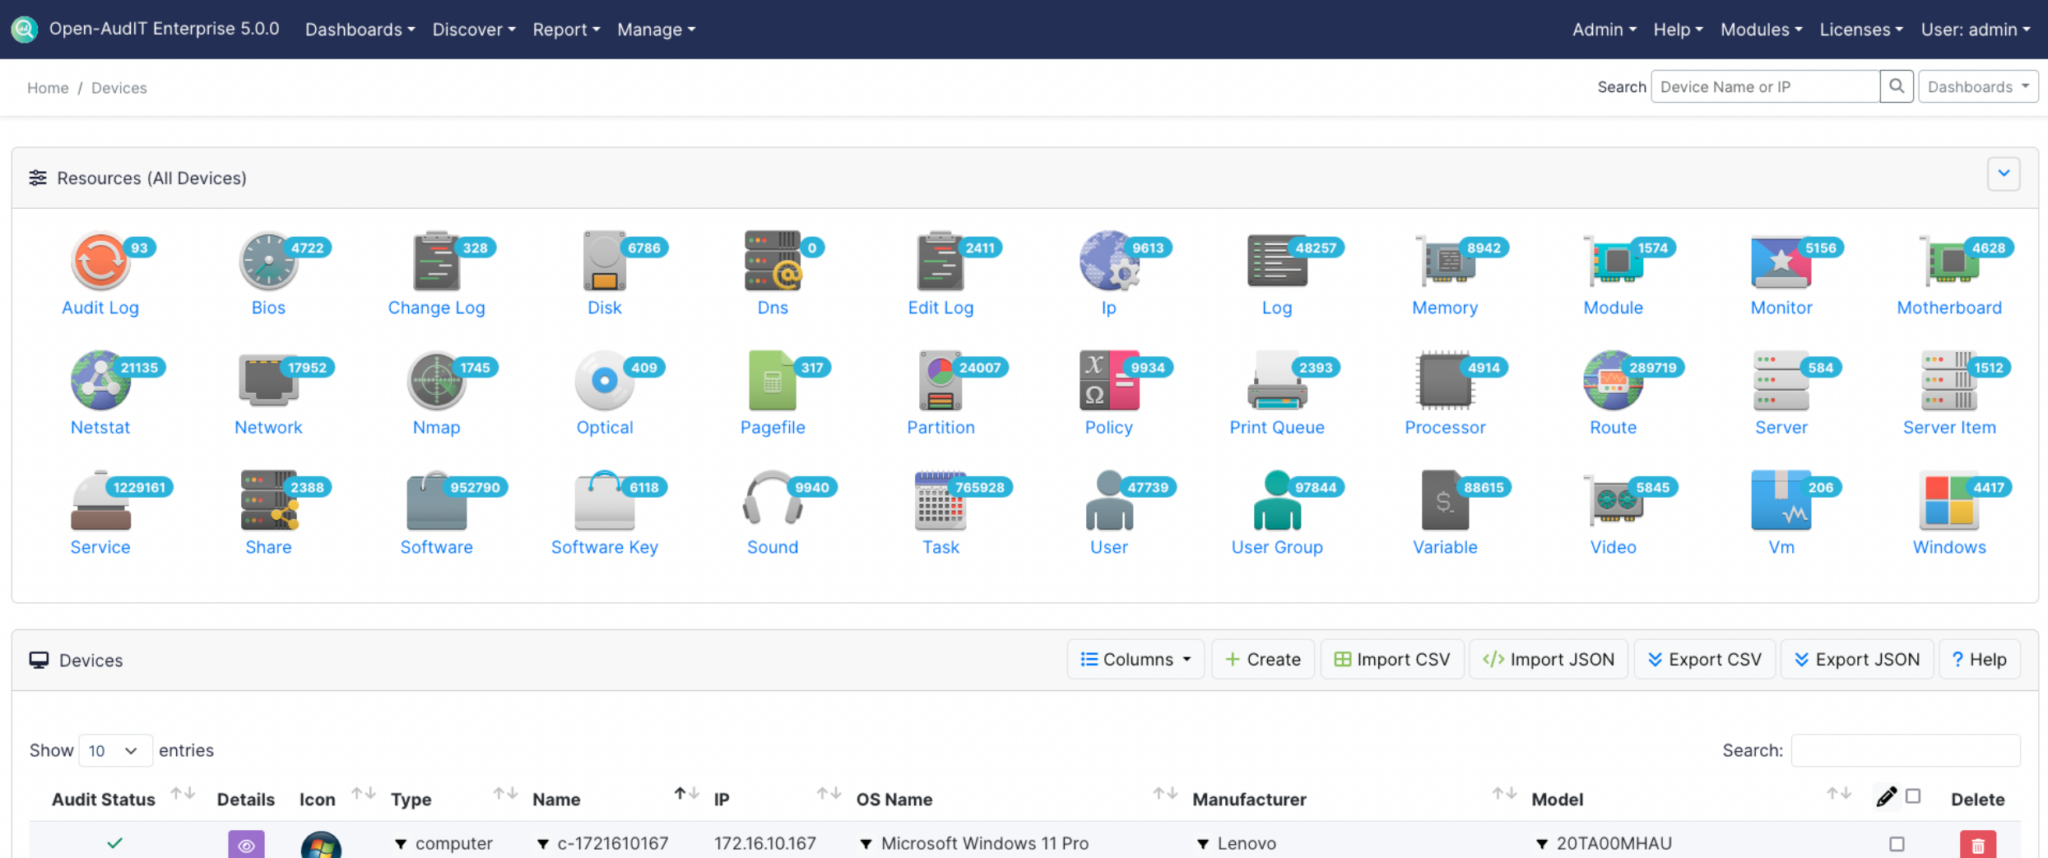Open the Processor resource icon
2048x858 pixels.
click(1444, 380)
